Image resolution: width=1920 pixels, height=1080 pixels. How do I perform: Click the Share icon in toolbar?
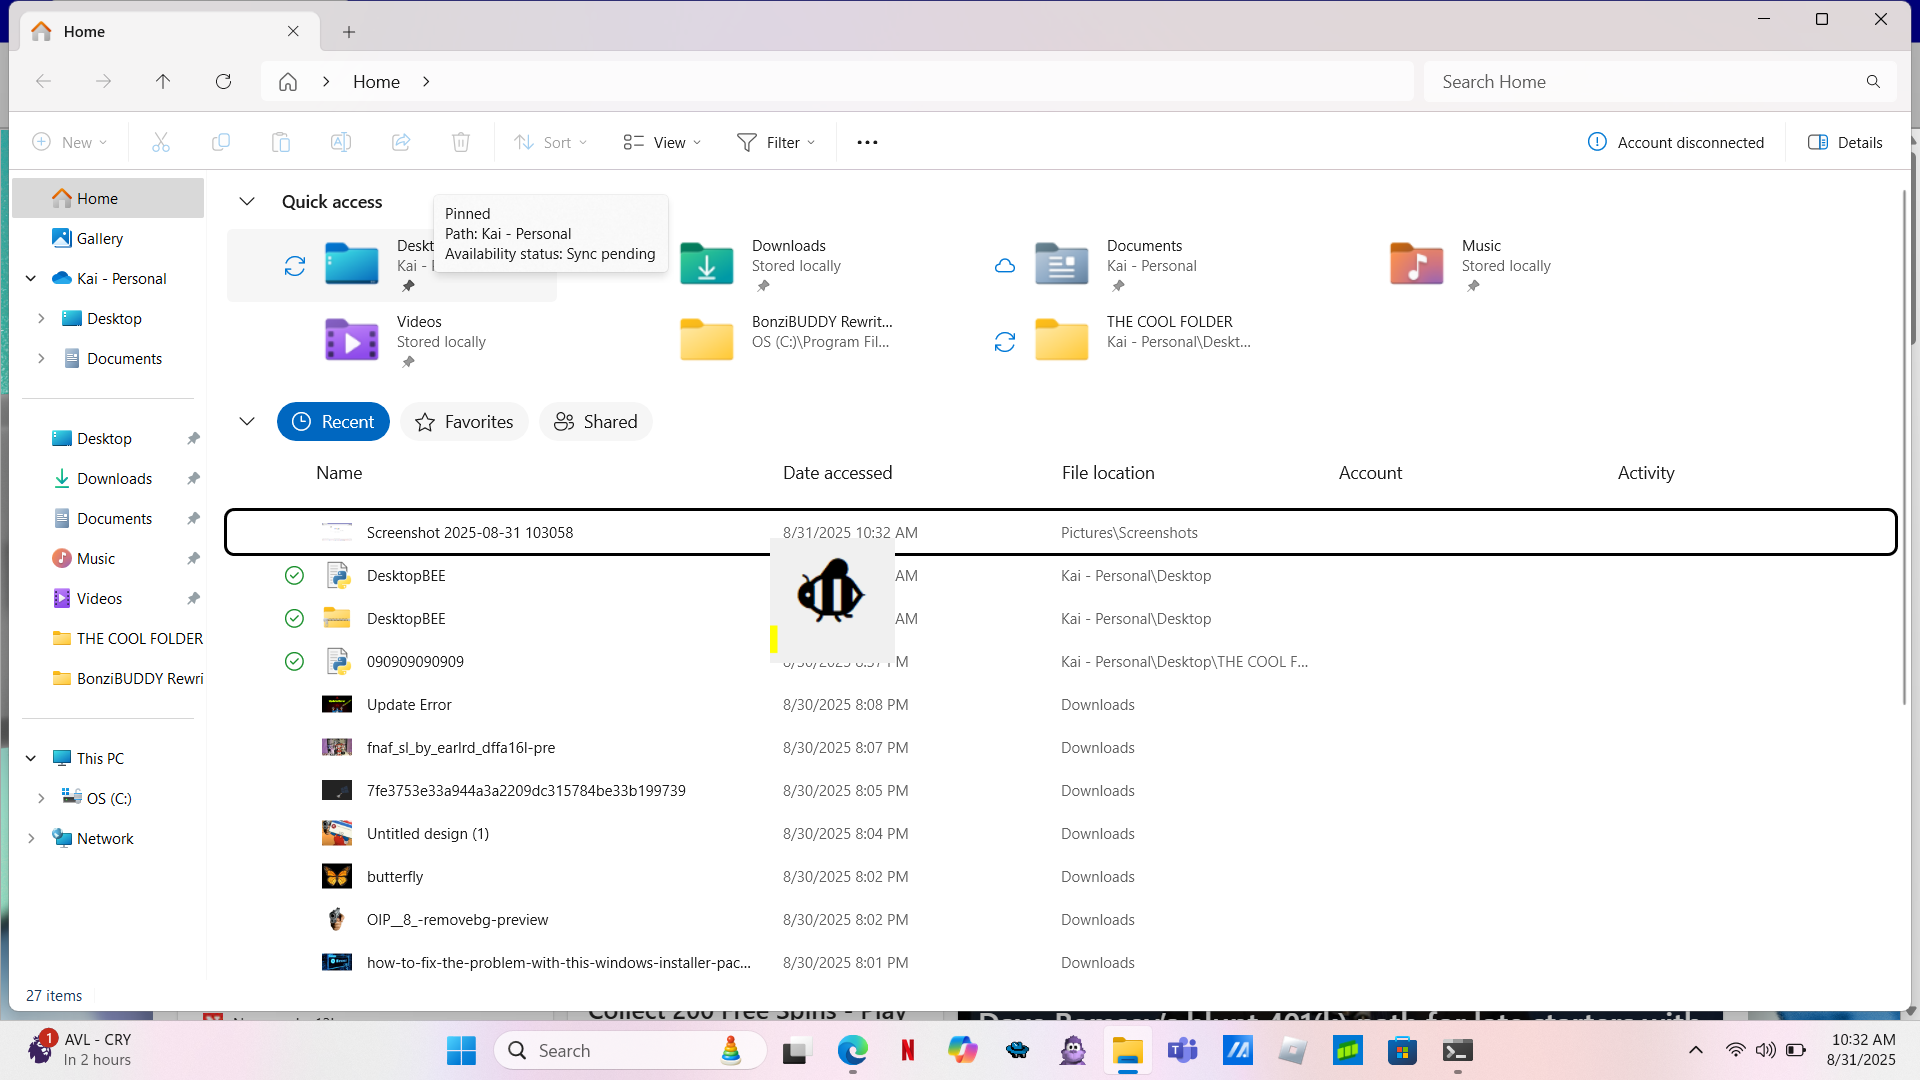click(400, 142)
